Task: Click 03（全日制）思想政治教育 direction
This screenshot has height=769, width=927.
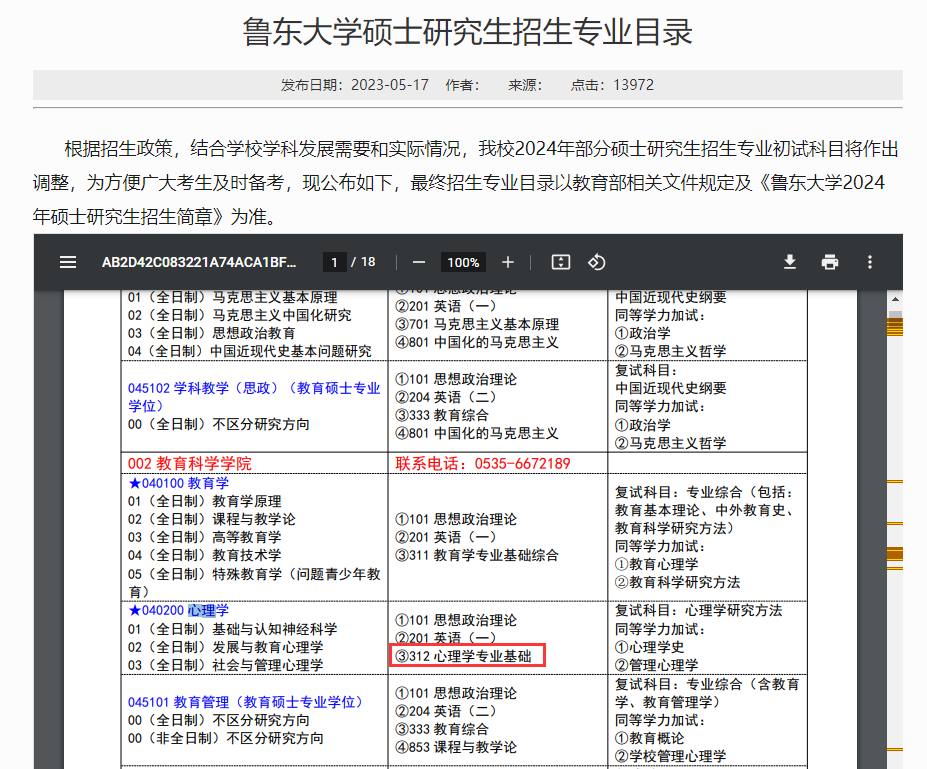Action: click(x=212, y=333)
